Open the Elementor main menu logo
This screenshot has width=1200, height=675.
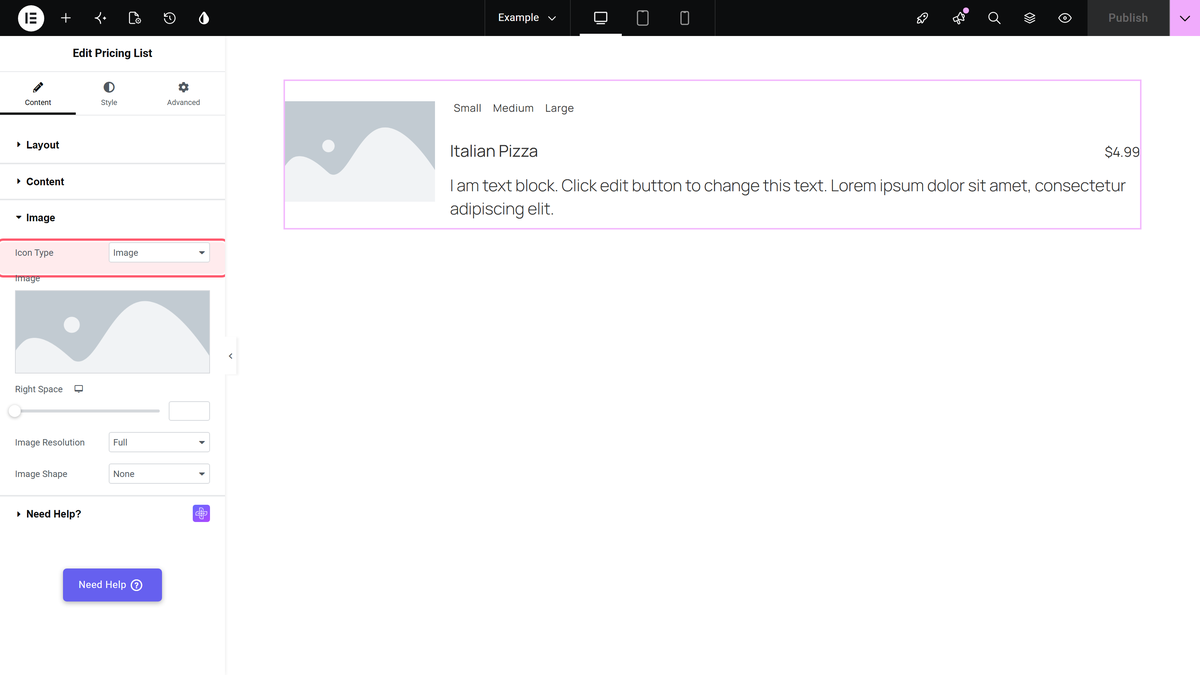[x=31, y=18]
